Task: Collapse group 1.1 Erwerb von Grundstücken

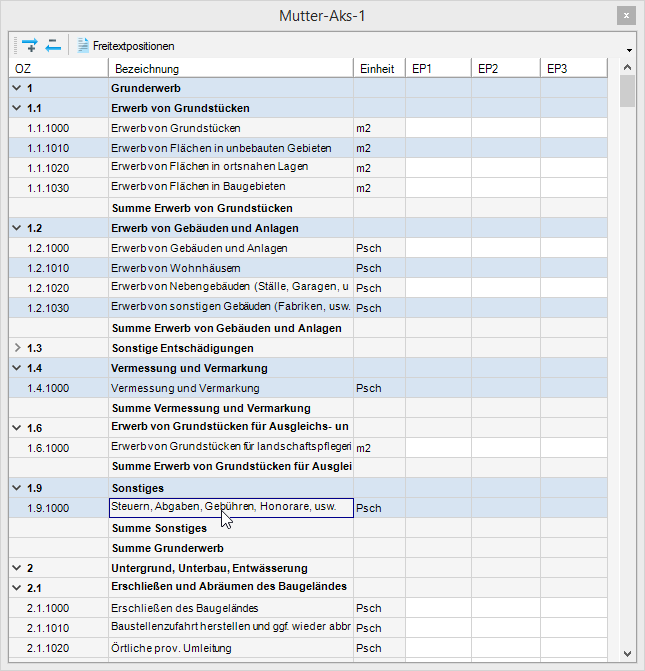Action: click(17, 108)
